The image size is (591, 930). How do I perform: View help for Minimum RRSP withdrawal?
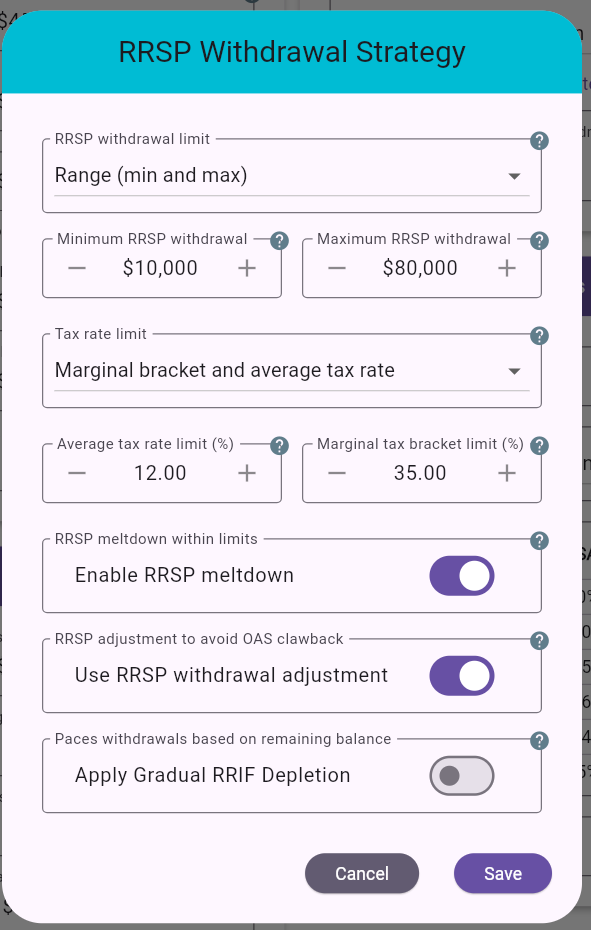pyautogui.click(x=279, y=240)
